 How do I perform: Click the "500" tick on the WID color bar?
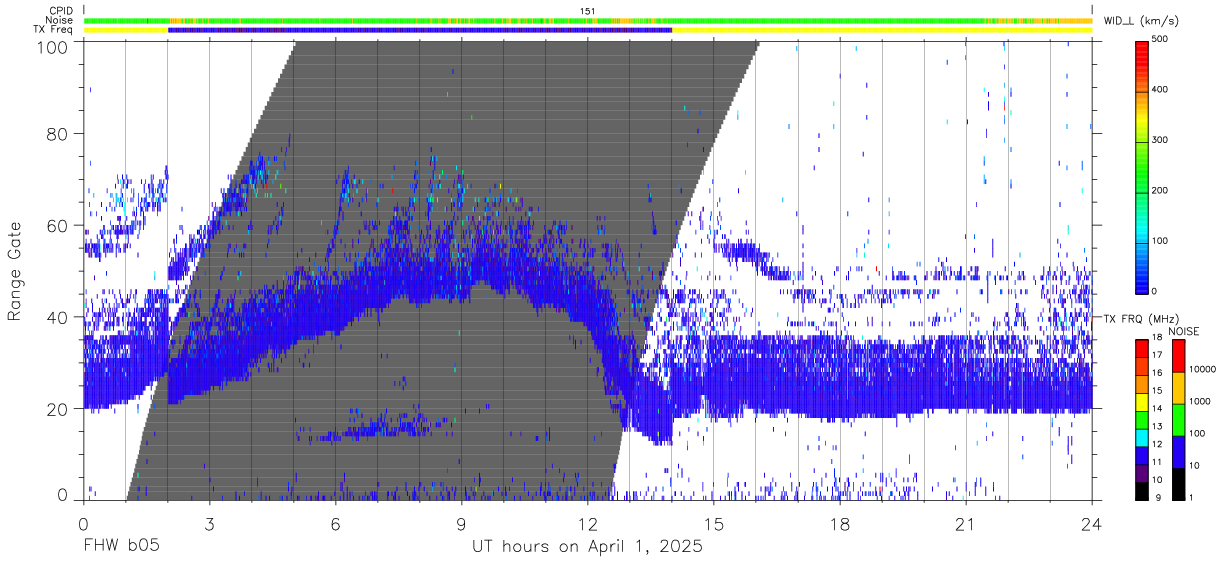1161,40
